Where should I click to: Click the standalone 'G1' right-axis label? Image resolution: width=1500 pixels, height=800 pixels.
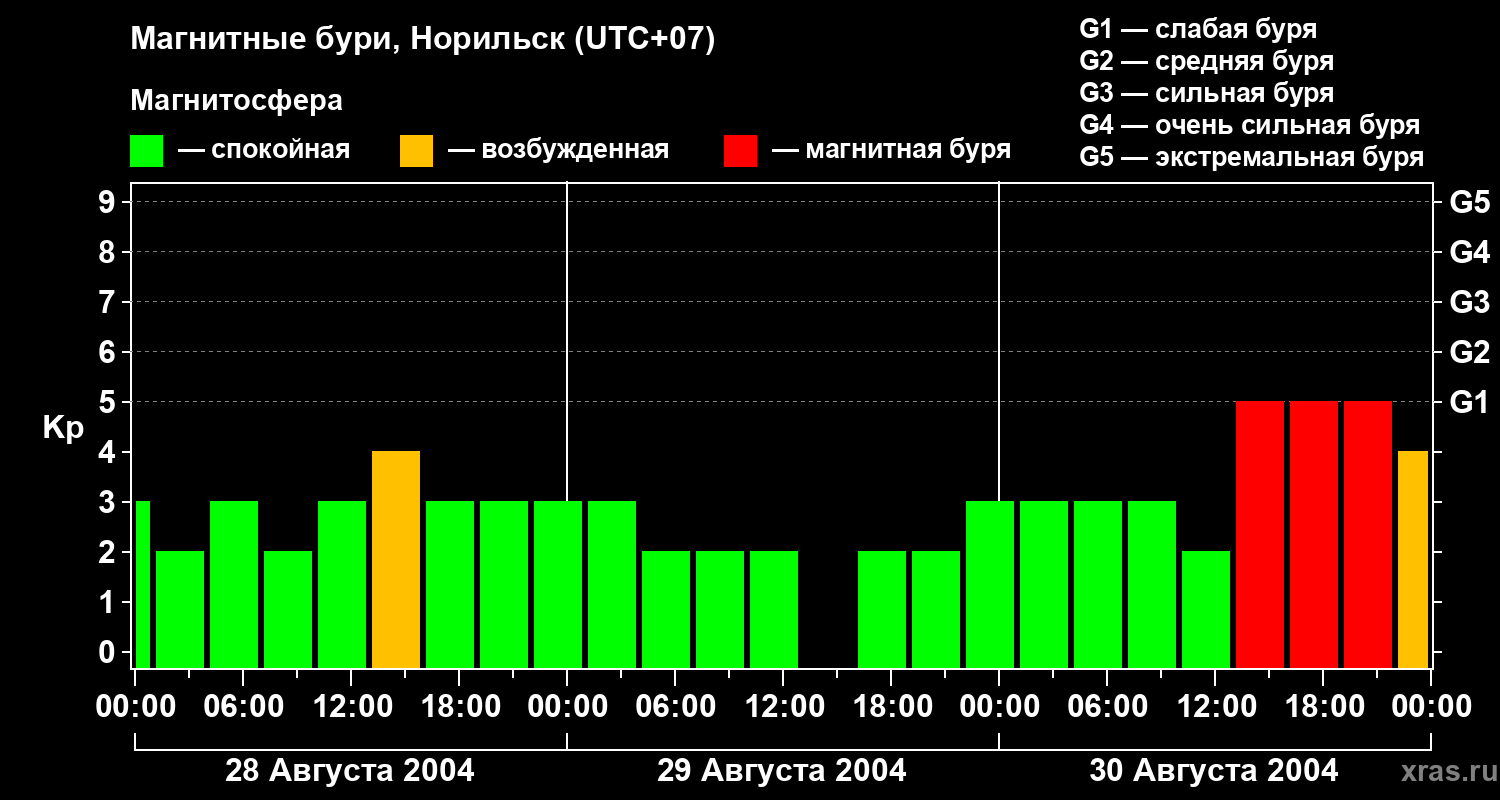(x=1470, y=402)
